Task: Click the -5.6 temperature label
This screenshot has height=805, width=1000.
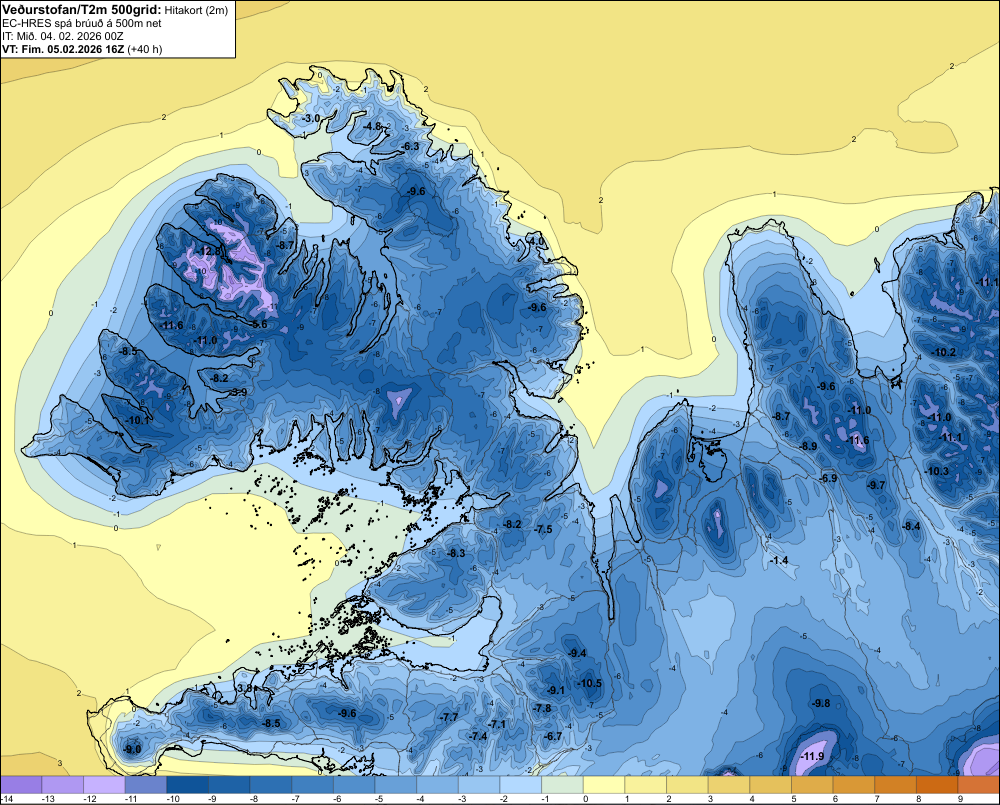Action: click(x=258, y=324)
